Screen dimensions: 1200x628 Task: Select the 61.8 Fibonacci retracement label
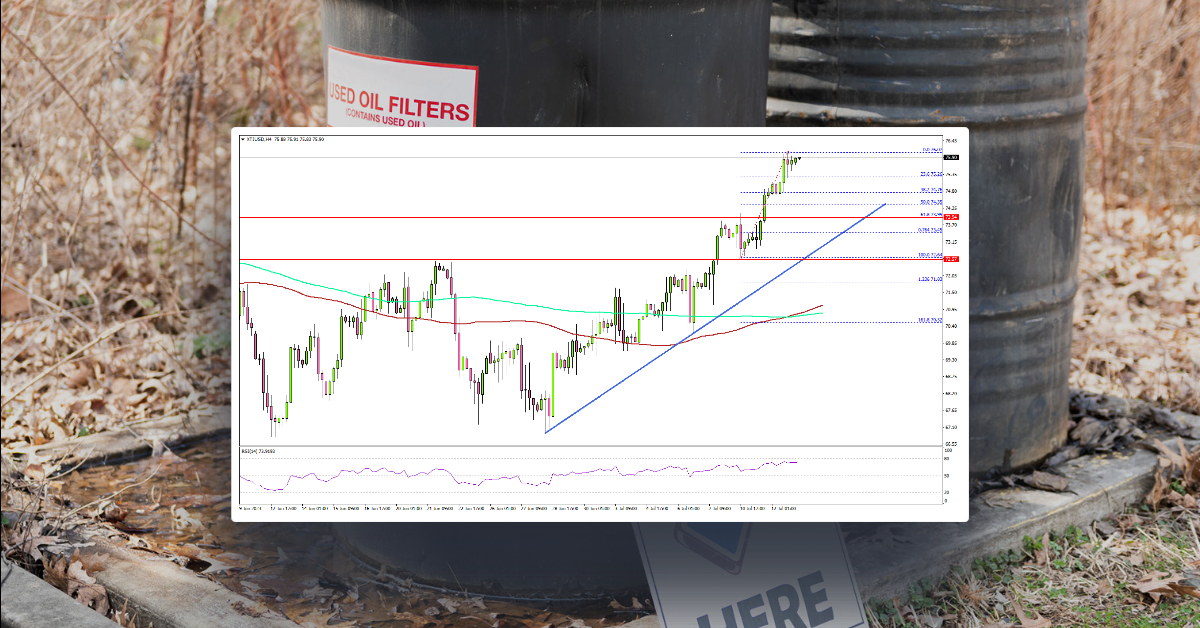[x=930, y=212]
